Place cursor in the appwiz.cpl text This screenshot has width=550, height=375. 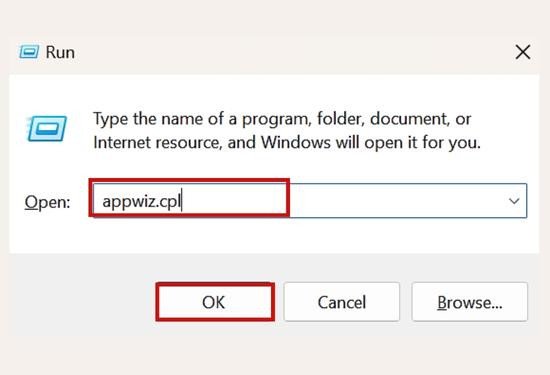(x=141, y=201)
